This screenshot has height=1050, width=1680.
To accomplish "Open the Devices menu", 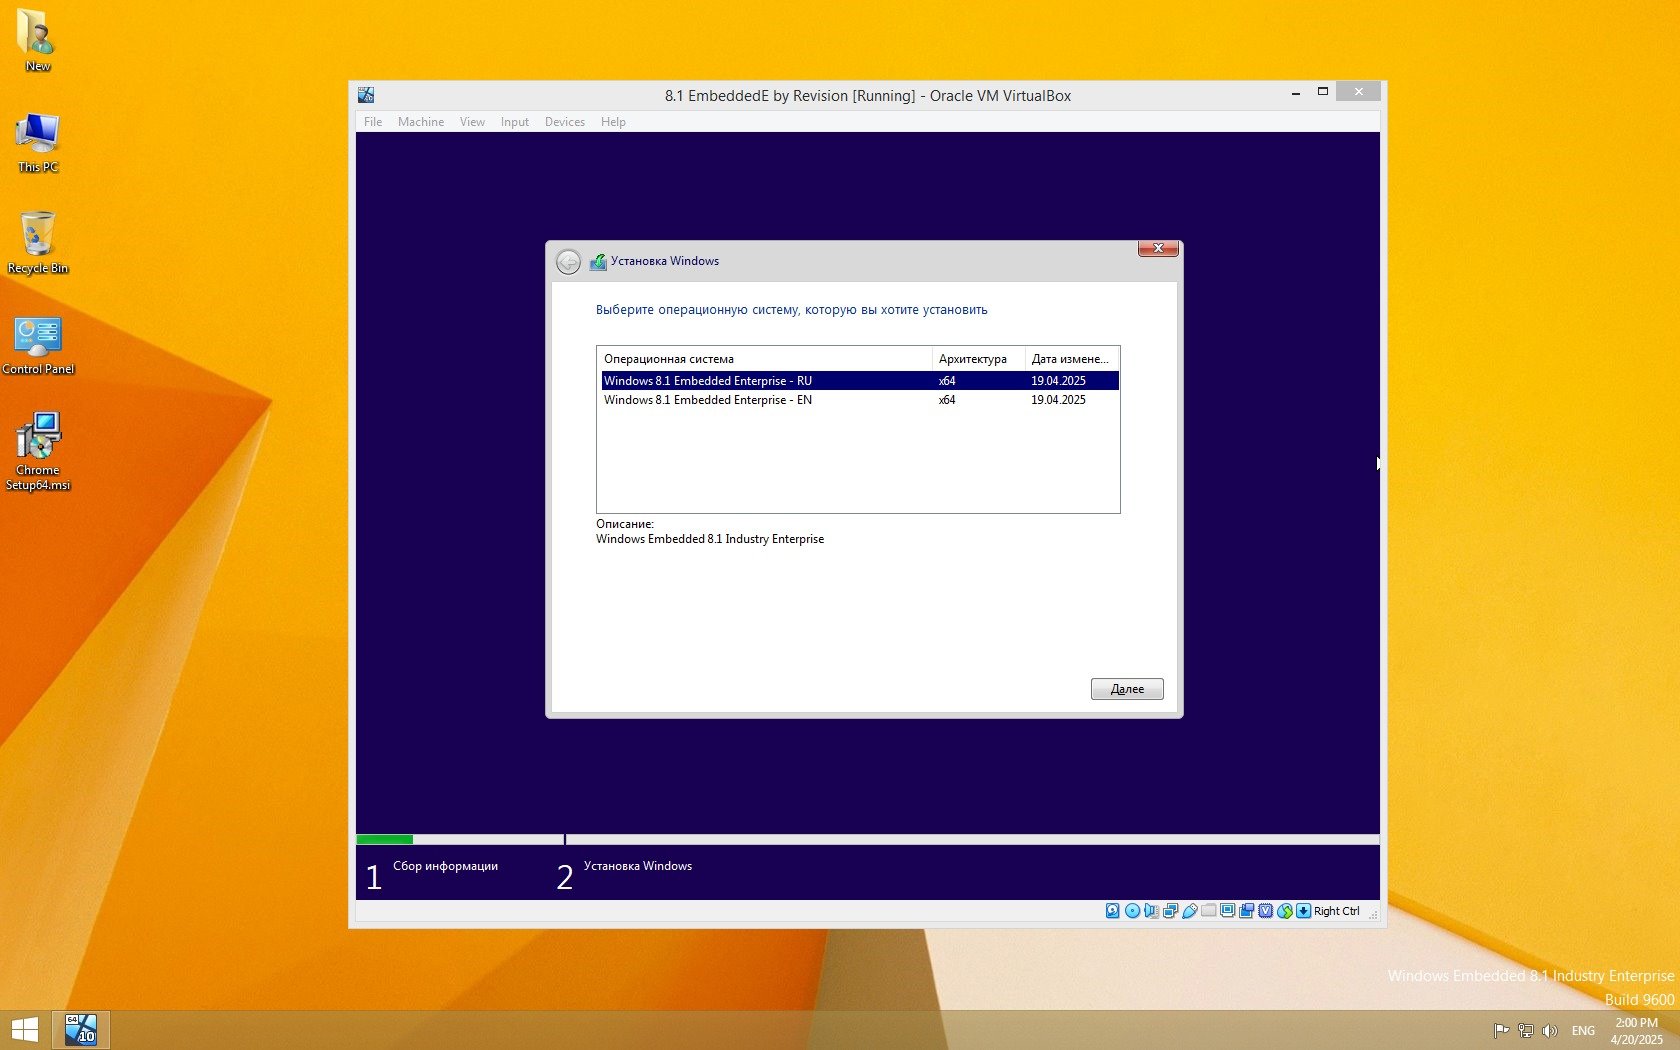I will click(x=564, y=122).
